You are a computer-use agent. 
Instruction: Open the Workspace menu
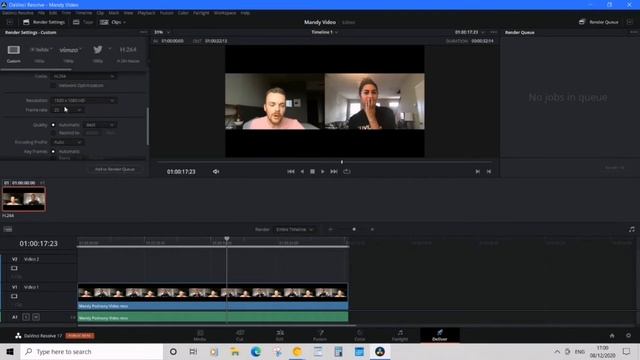(x=225, y=13)
